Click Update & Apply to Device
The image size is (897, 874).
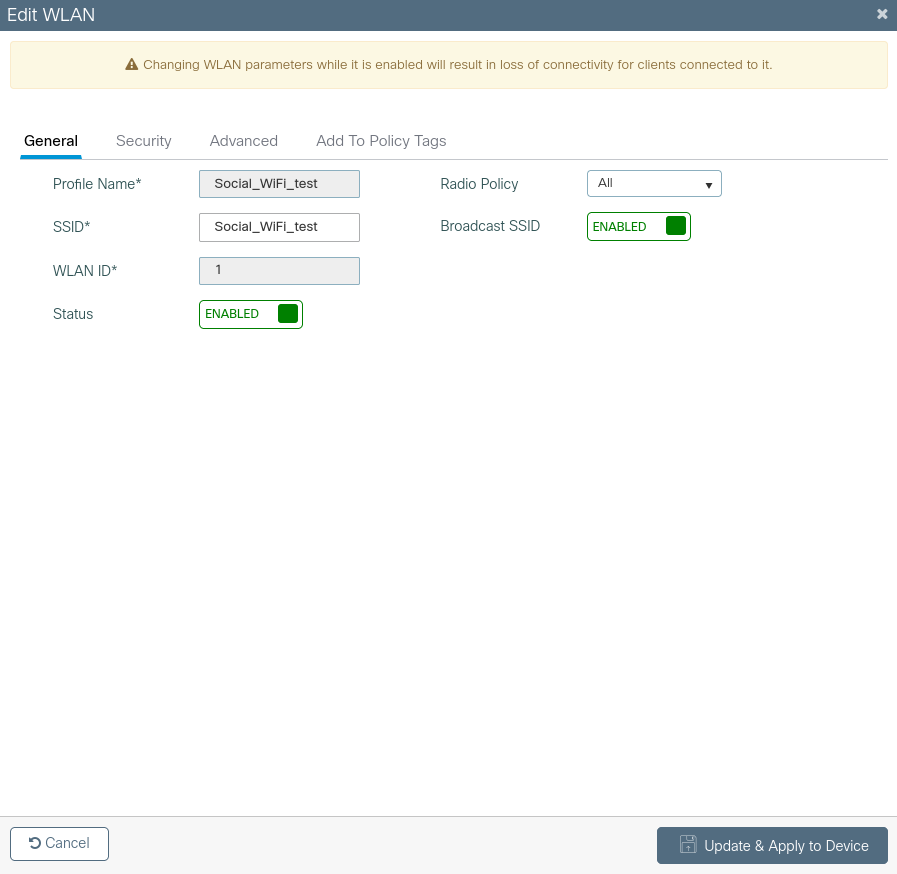coord(772,845)
